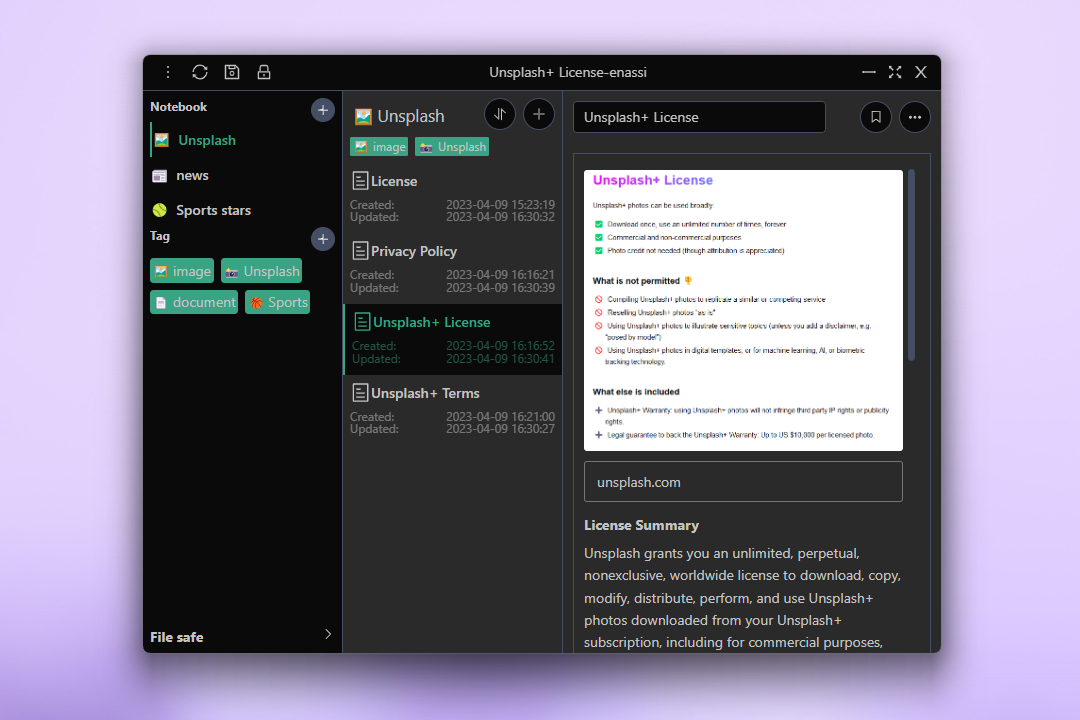1080x720 pixels.
Task: Lock the app with padlock icon
Action: click(264, 72)
